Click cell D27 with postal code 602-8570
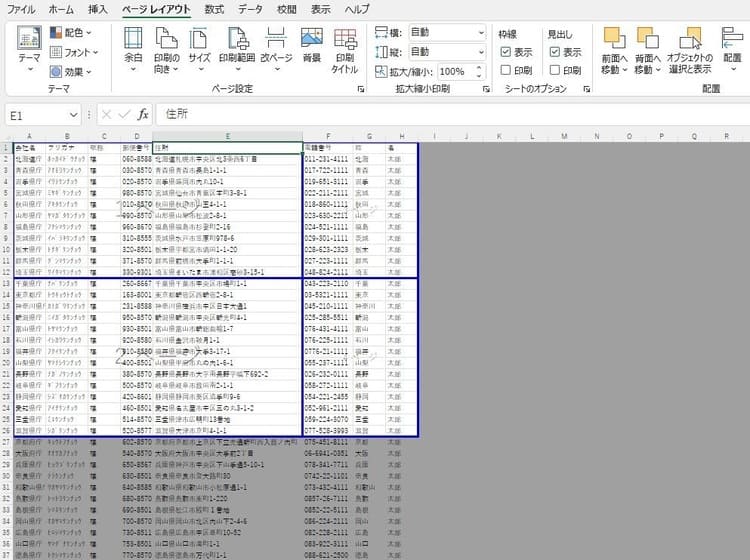This screenshot has height=560, width=750. (x=136, y=442)
